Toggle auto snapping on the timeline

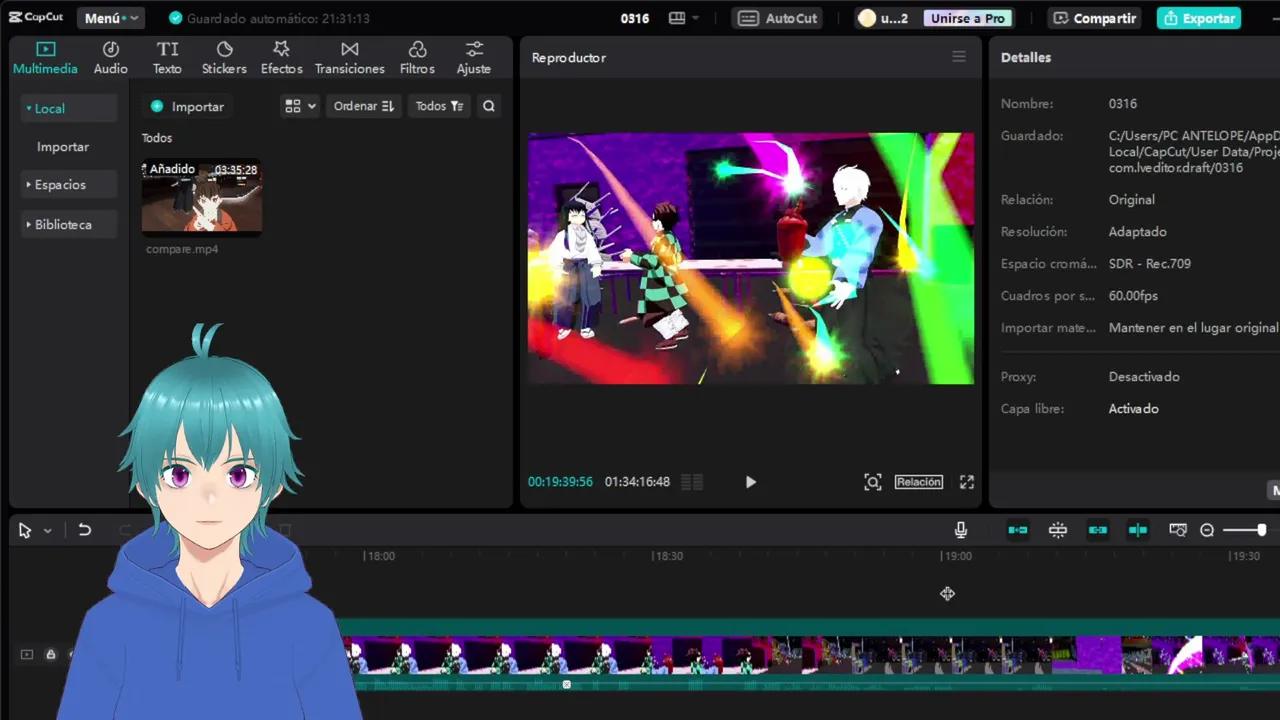click(1058, 530)
